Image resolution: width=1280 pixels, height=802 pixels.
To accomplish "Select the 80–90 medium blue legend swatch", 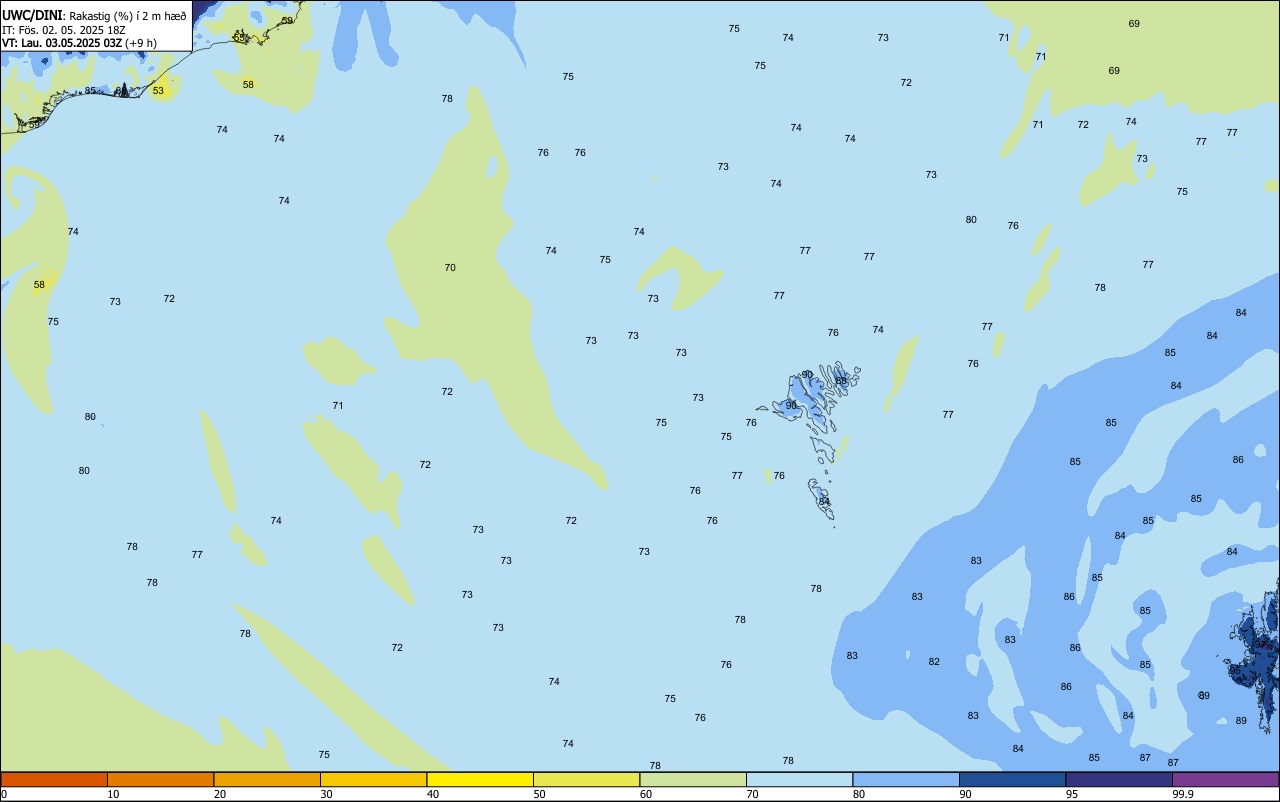I will pyautogui.click(x=906, y=779).
